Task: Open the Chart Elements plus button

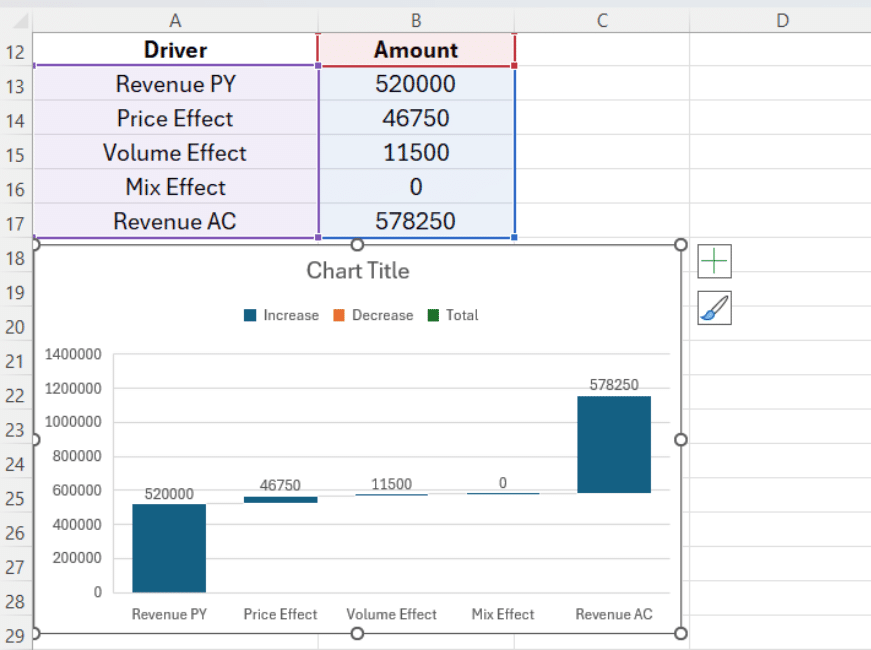Action: 714,261
